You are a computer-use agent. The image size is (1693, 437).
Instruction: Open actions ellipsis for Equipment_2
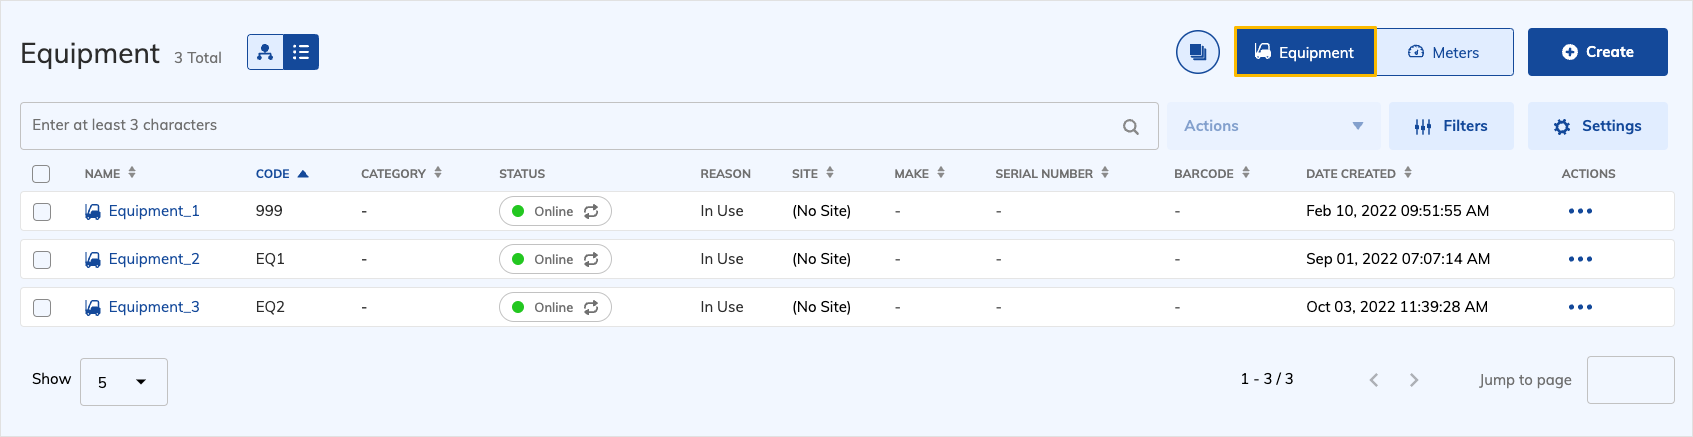[1580, 259]
